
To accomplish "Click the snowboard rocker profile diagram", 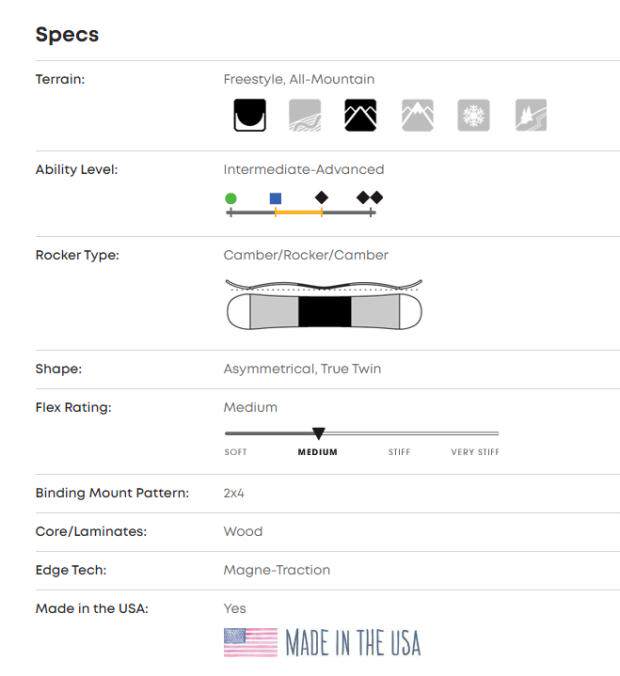I will (x=324, y=305).
